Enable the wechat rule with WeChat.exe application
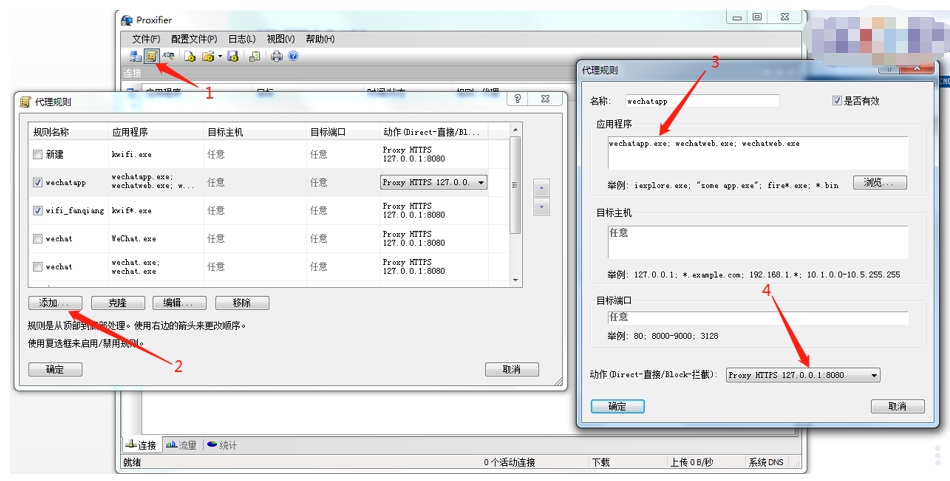The height and width of the screenshot is (481, 950). 38,238
